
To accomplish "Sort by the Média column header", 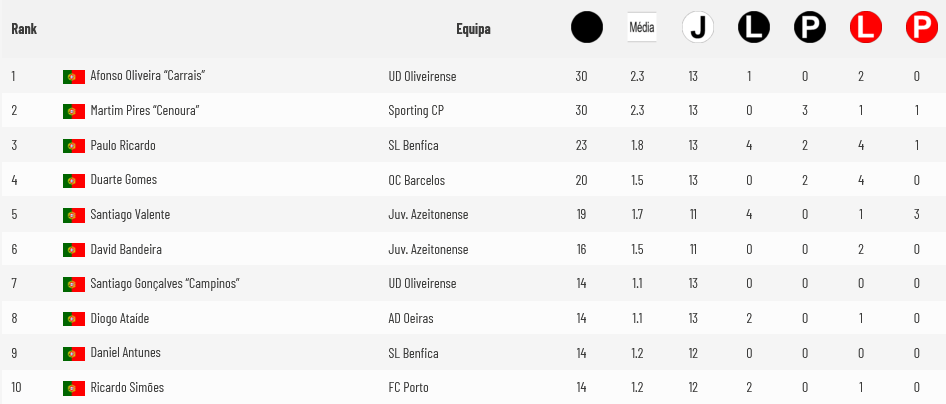I will pos(641,27).
